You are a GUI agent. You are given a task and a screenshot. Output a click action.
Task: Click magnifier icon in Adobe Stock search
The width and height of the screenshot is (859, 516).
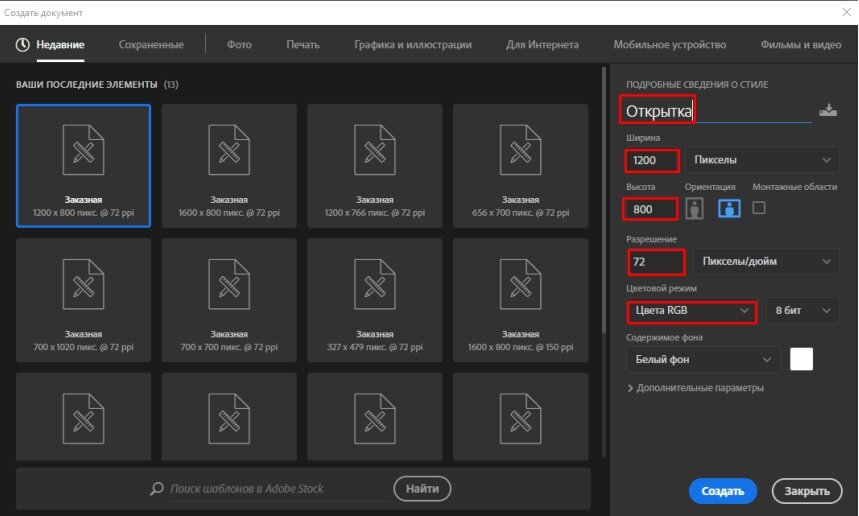click(x=157, y=488)
